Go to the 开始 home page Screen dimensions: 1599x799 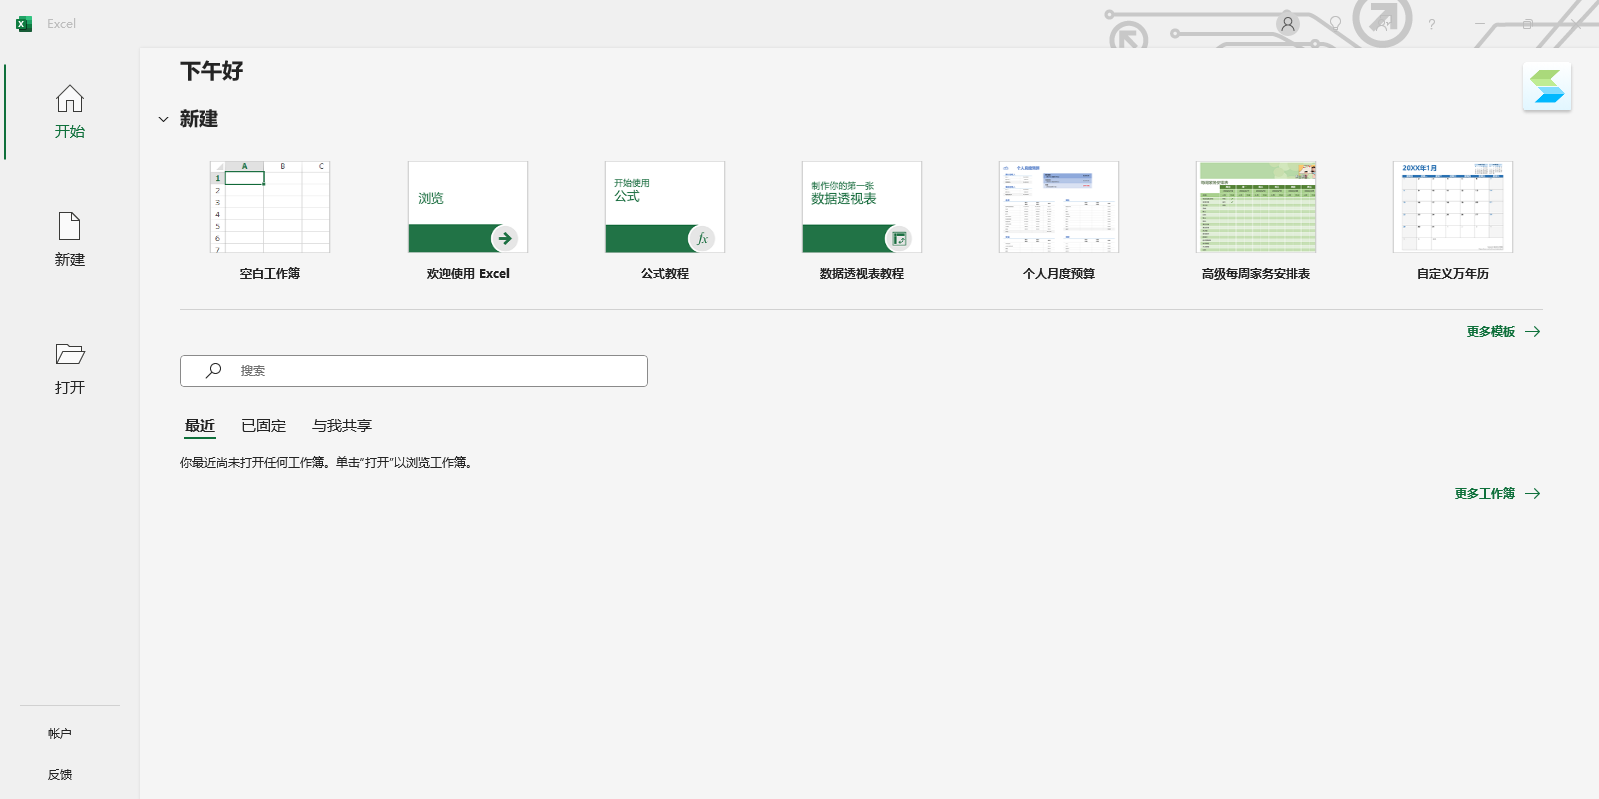69,111
